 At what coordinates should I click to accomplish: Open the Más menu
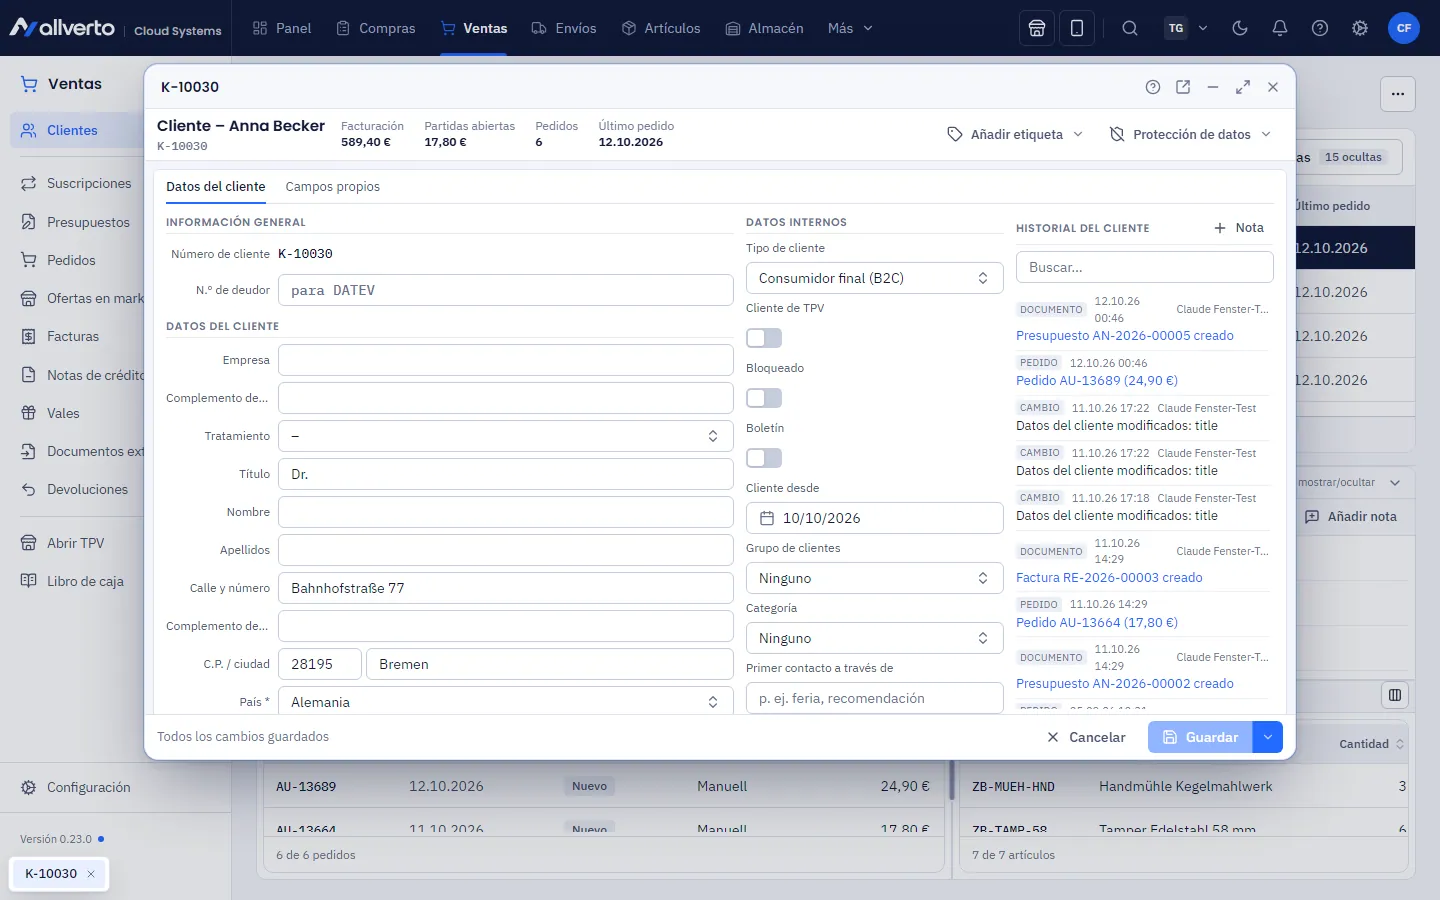[850, 28]
